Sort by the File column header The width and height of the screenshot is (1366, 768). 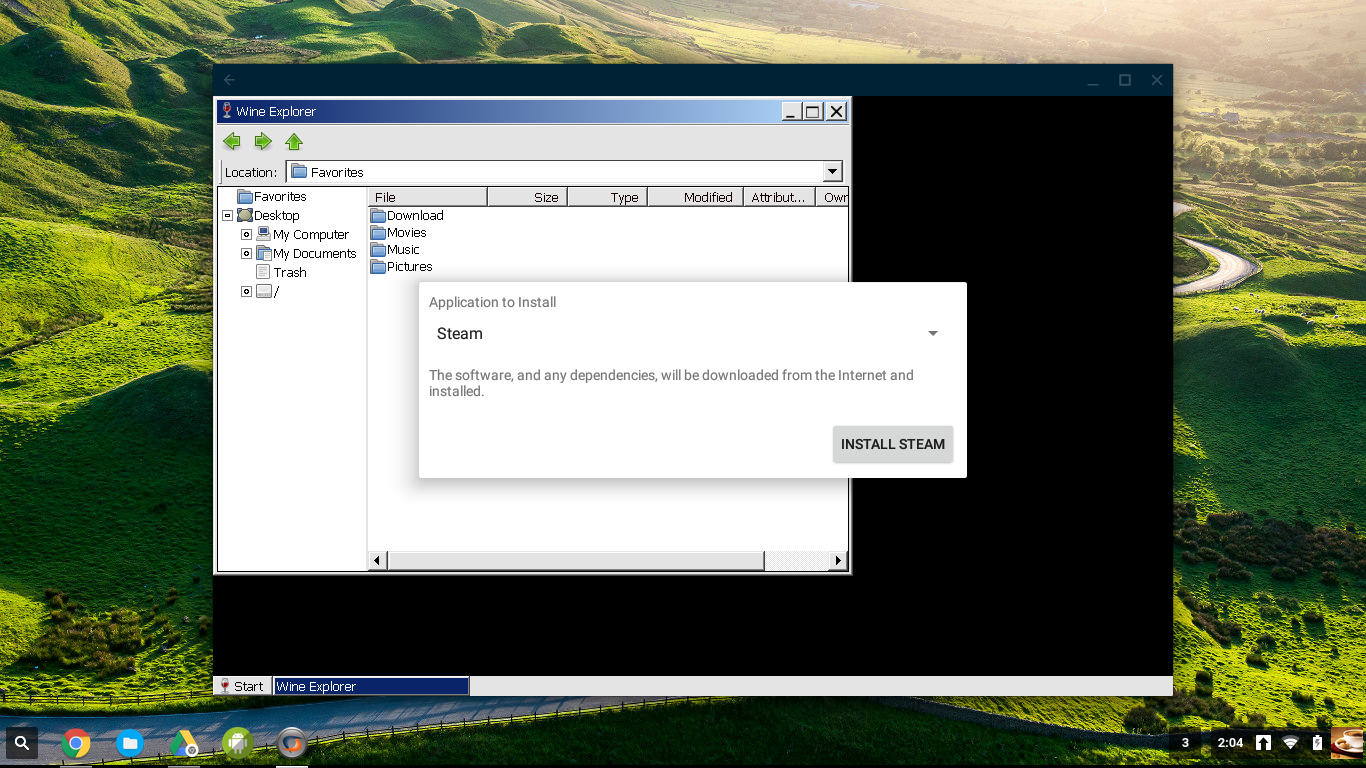click(427, 197)
